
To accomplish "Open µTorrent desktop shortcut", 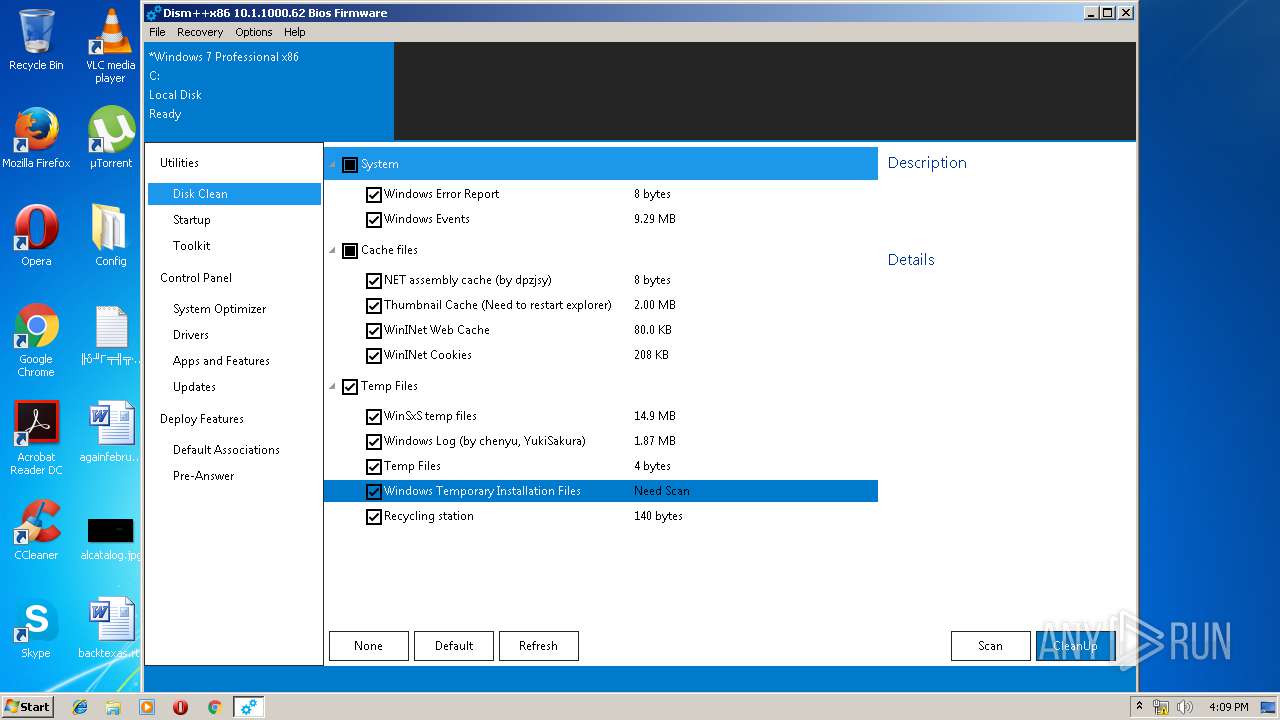I will [x=110, y=138].
